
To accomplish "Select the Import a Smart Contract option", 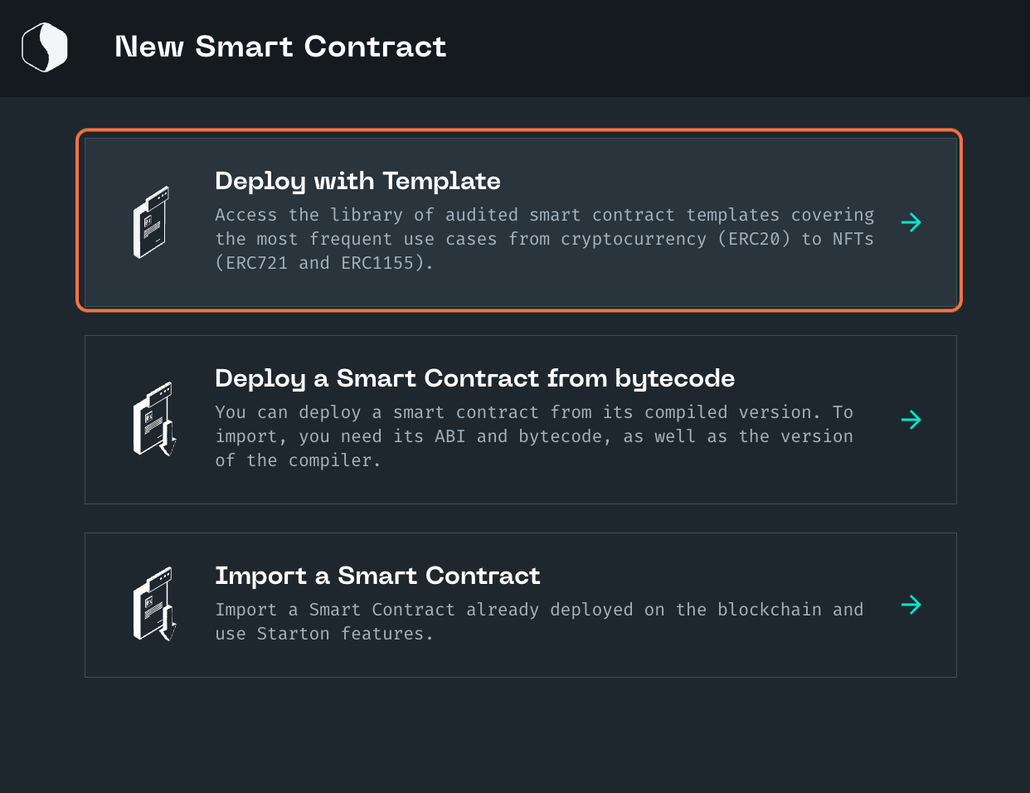I will tap(519, 604).
